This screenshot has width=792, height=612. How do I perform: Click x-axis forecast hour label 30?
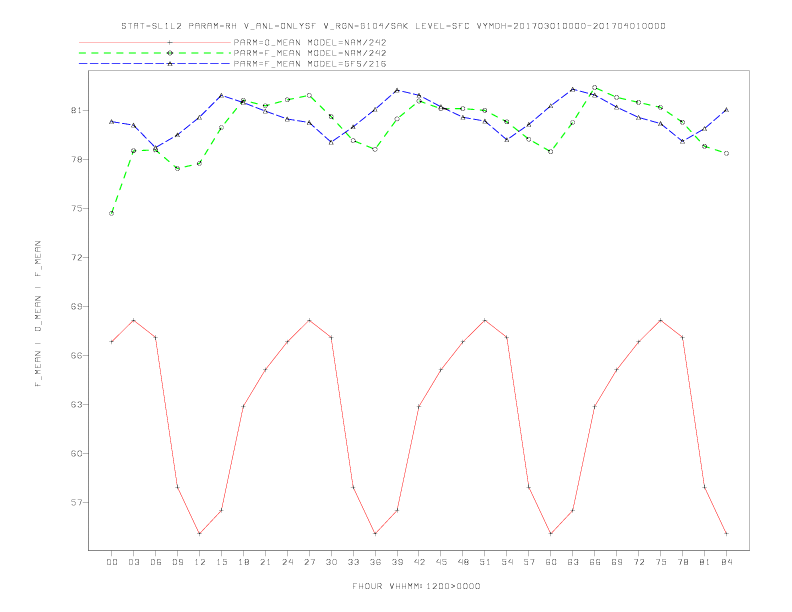[331, 562]
